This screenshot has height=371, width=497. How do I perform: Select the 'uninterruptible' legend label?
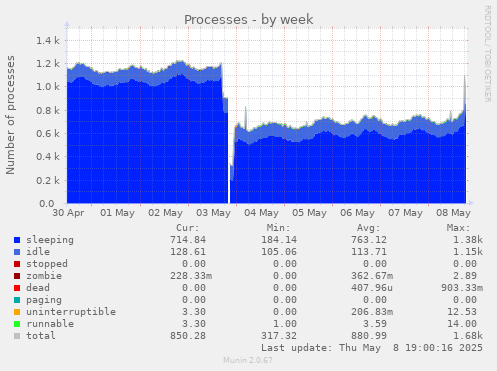pos(71,312)
